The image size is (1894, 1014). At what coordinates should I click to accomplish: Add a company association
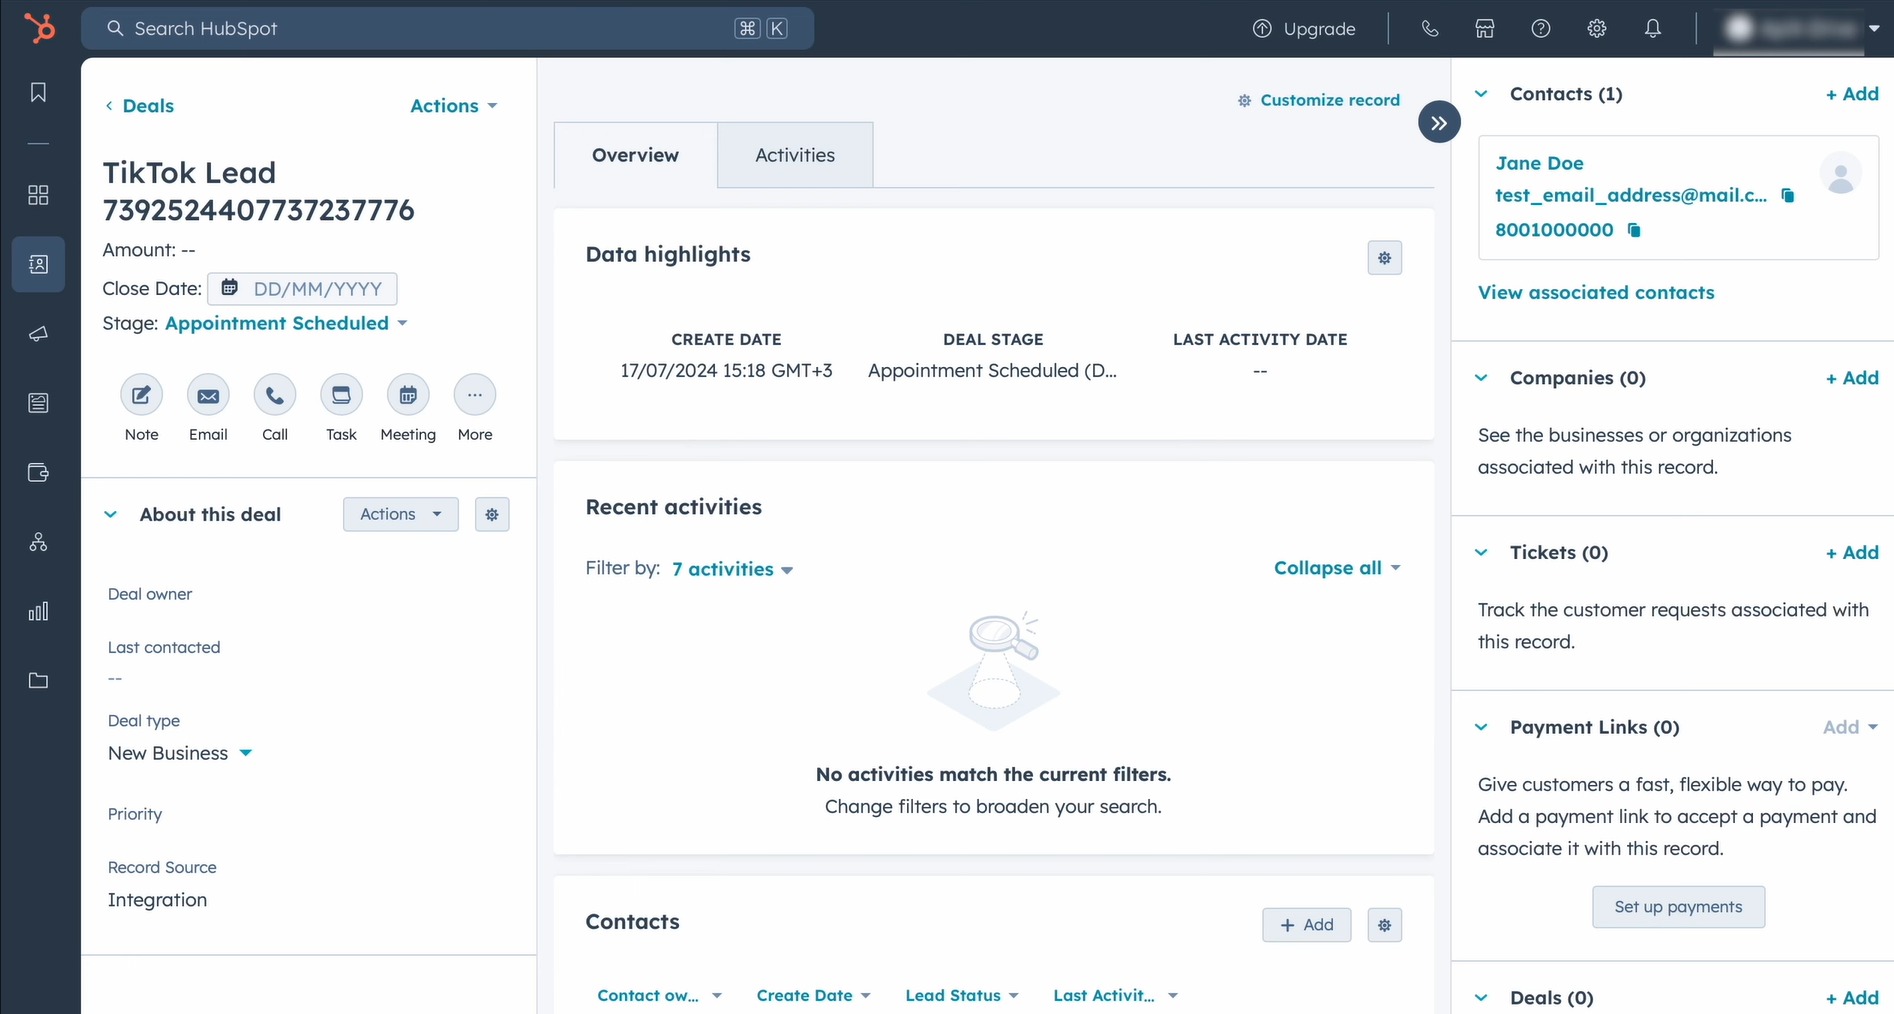[x=1852, y=378]
